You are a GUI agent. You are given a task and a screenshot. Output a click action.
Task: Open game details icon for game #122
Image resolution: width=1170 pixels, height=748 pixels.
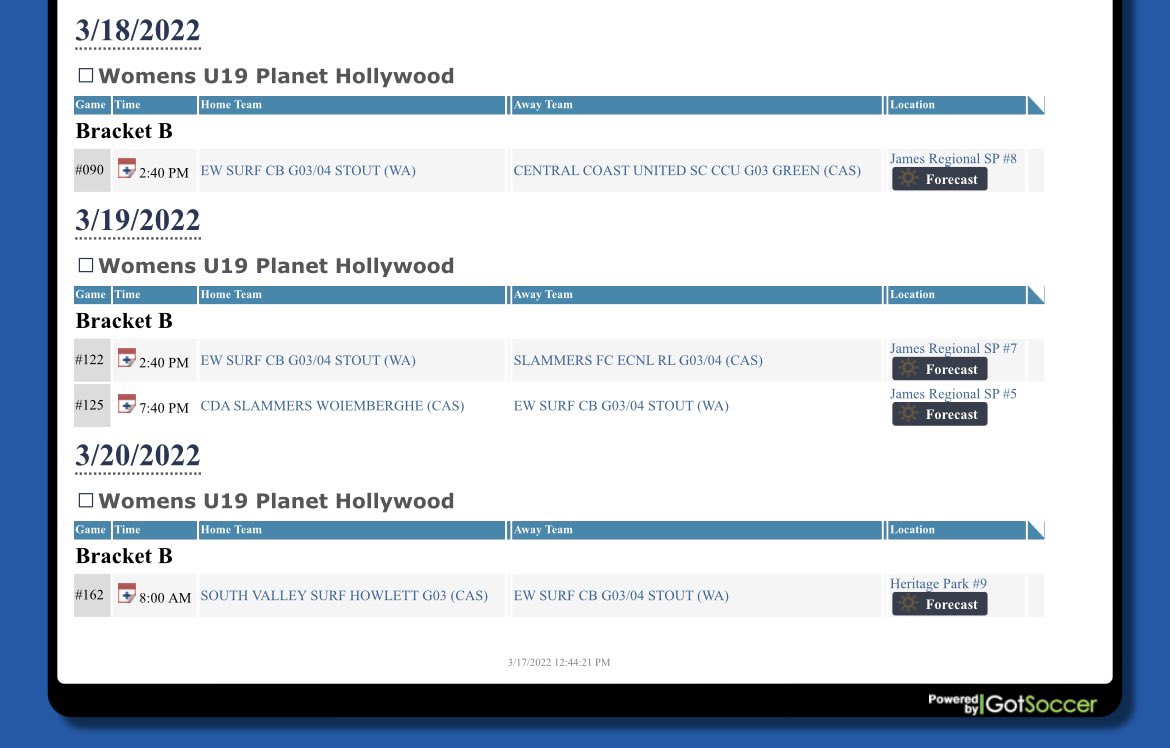click(x=127, y=358)
